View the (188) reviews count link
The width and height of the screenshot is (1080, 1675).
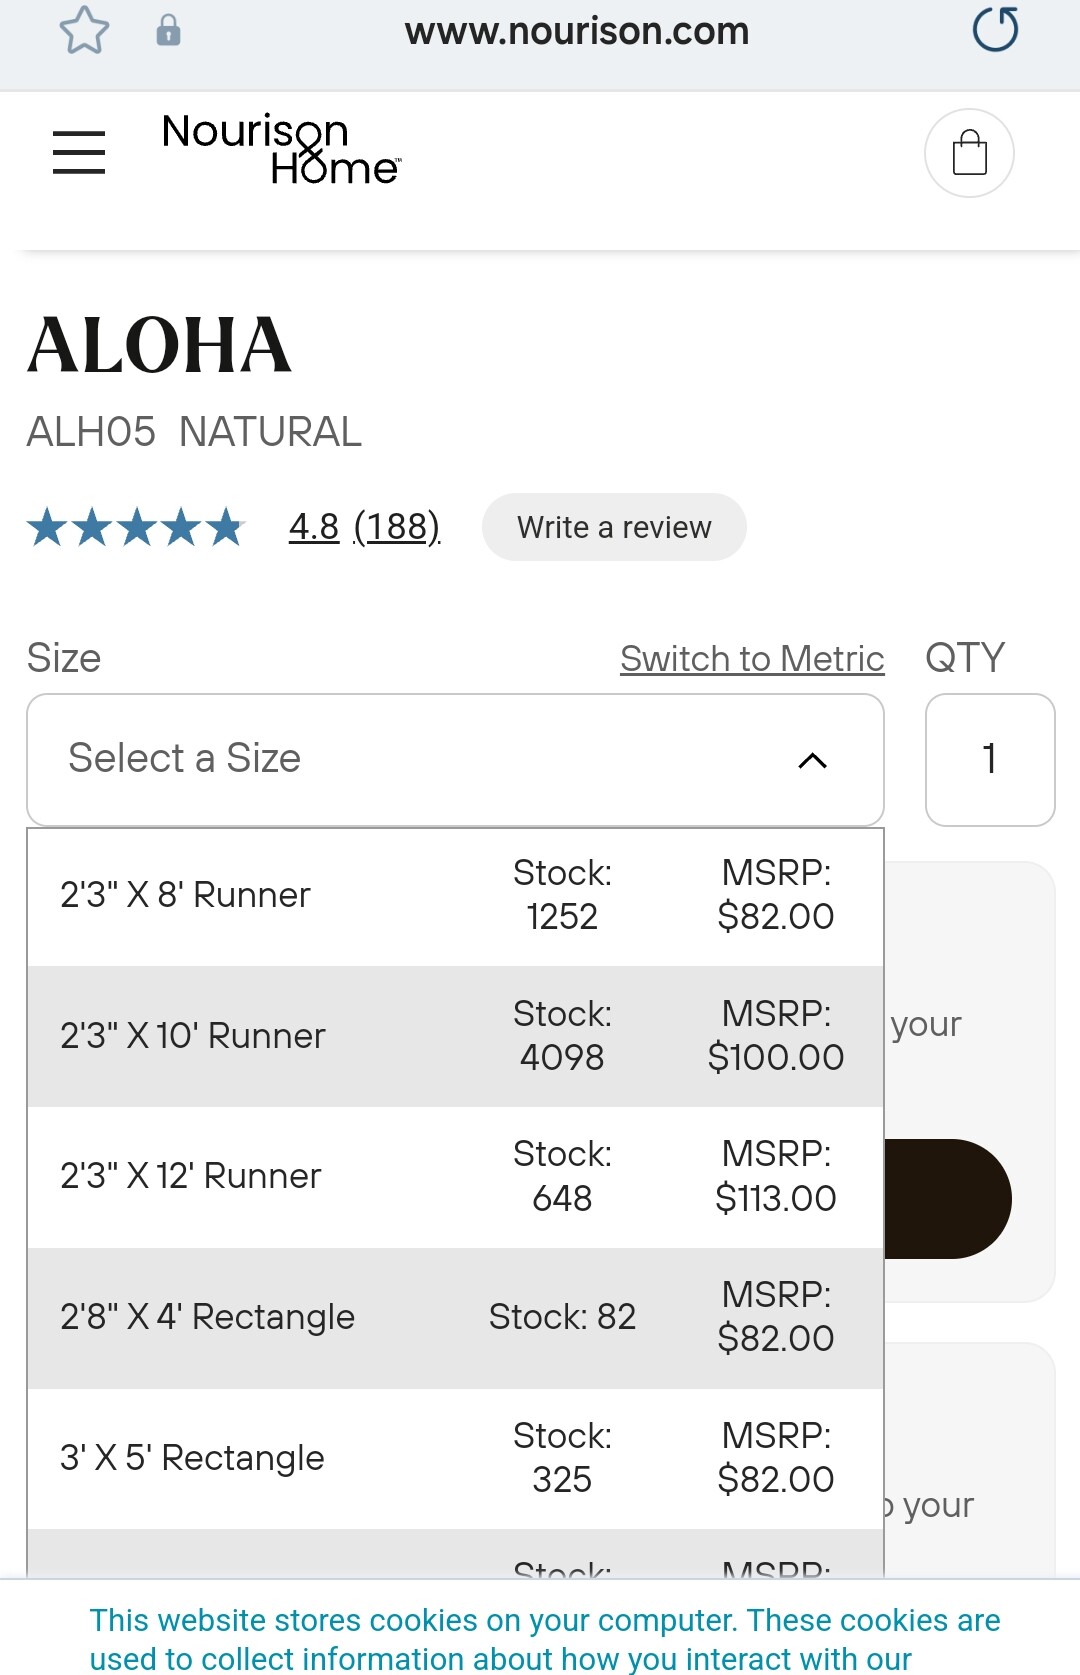(397, 527)
